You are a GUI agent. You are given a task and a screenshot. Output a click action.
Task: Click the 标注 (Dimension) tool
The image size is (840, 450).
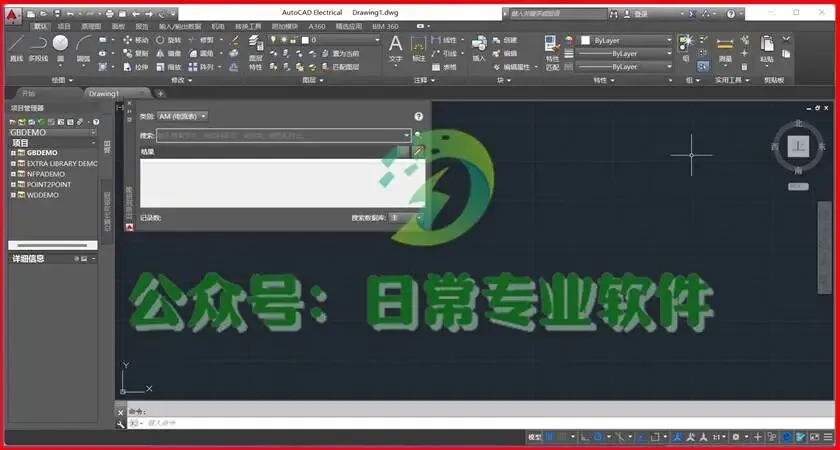418,49
